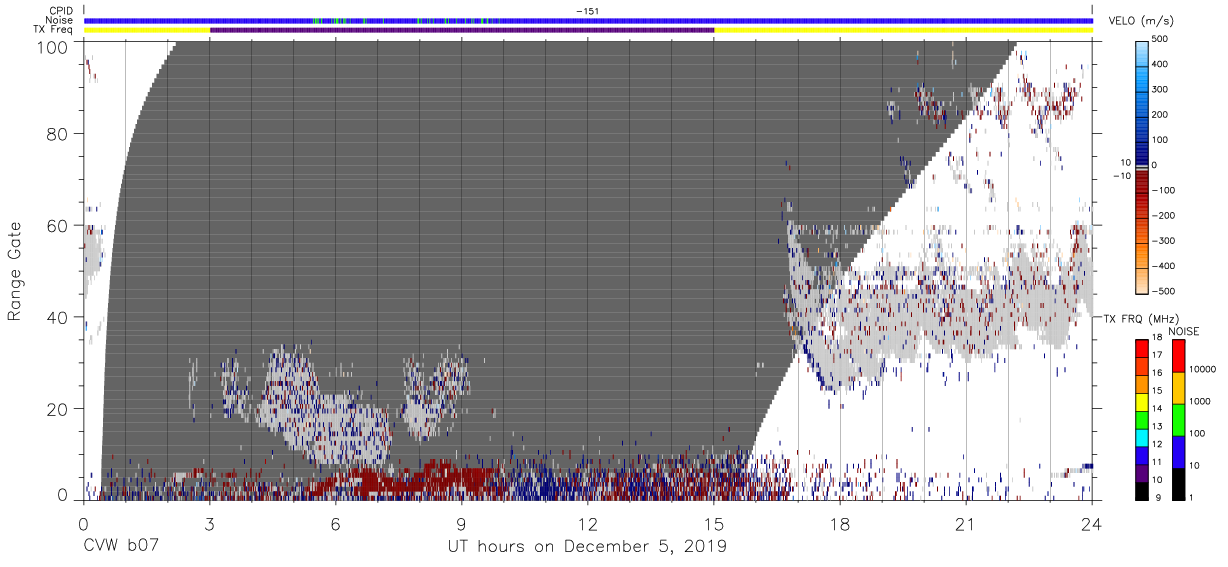Click y-axis tick label 40

(x=56, y=317)
